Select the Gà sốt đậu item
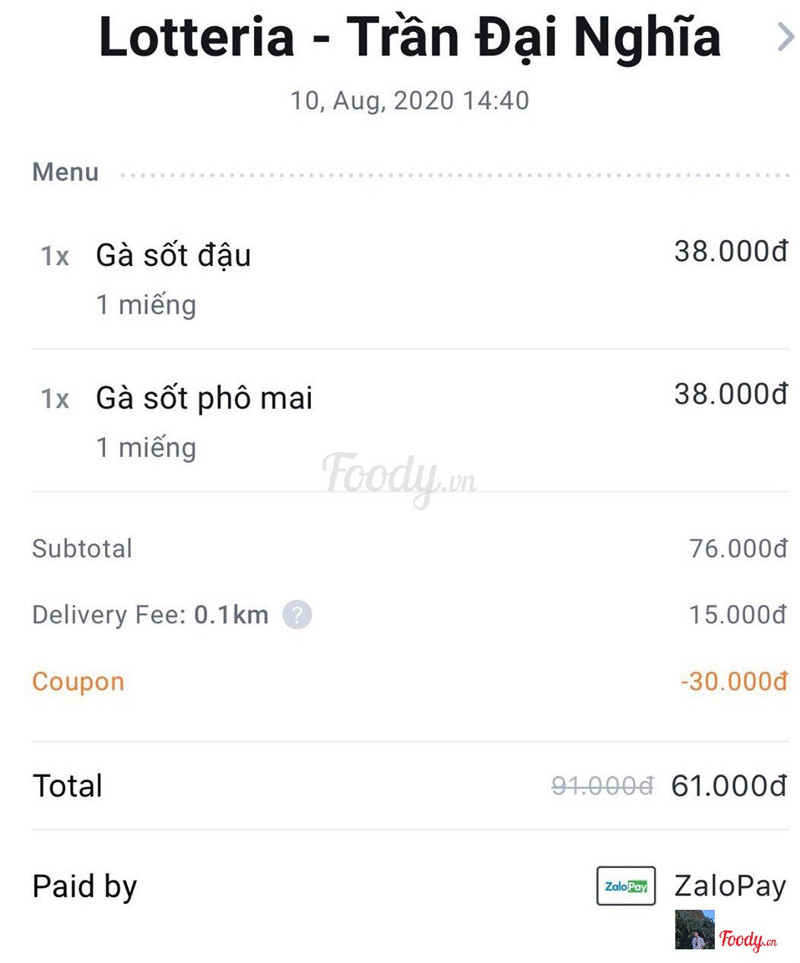Screen dimensions: 800x963 point(173,256)
